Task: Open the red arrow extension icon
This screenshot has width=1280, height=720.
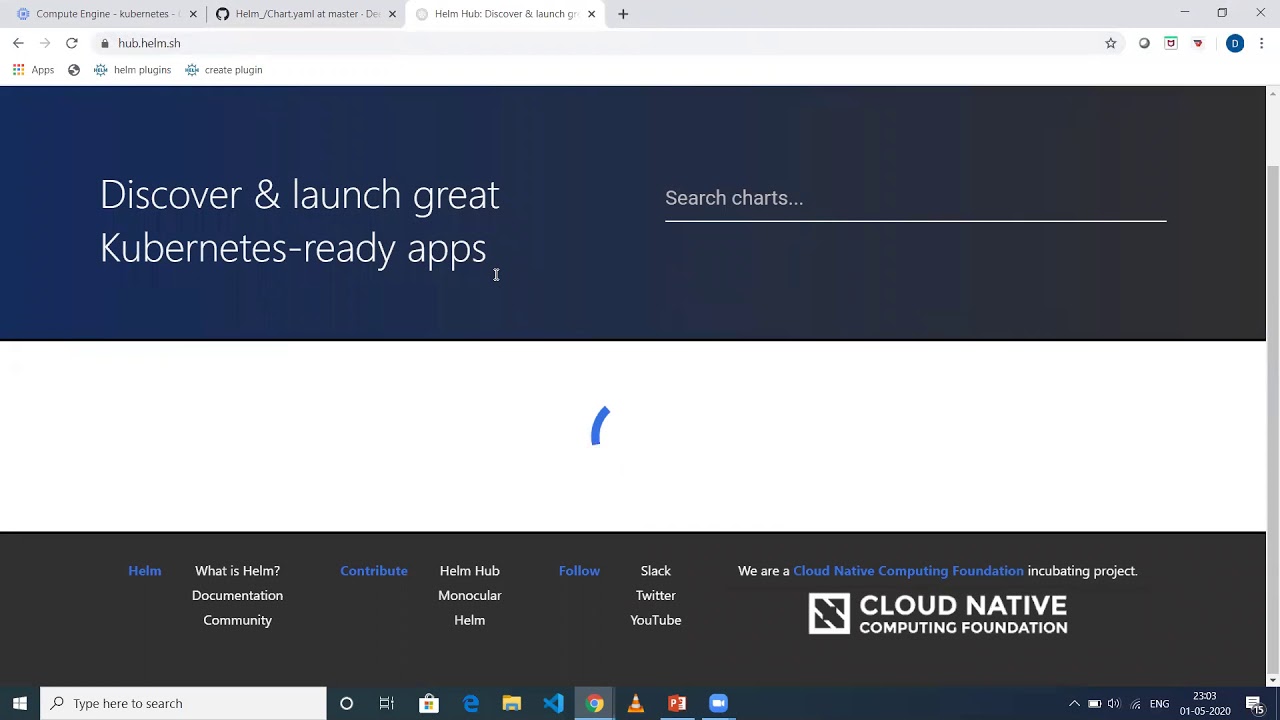Action: tap(1198, 43)
